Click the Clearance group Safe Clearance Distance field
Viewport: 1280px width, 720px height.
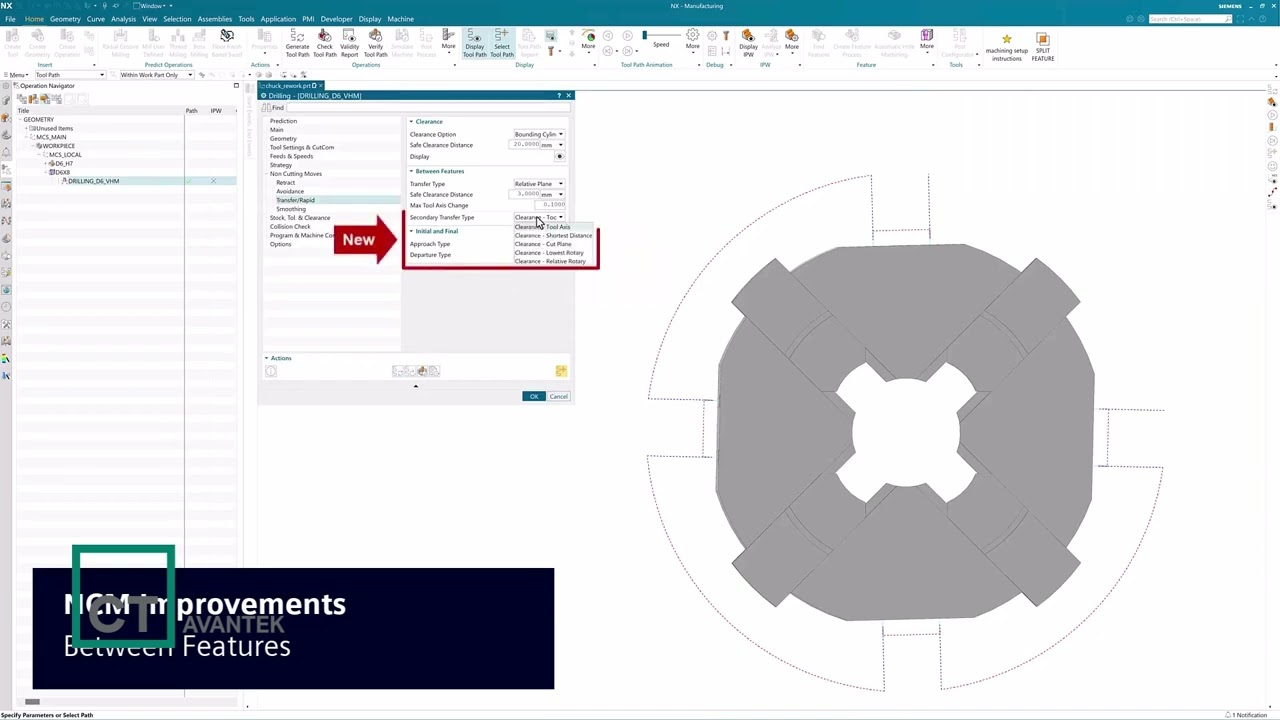point(525,145)
